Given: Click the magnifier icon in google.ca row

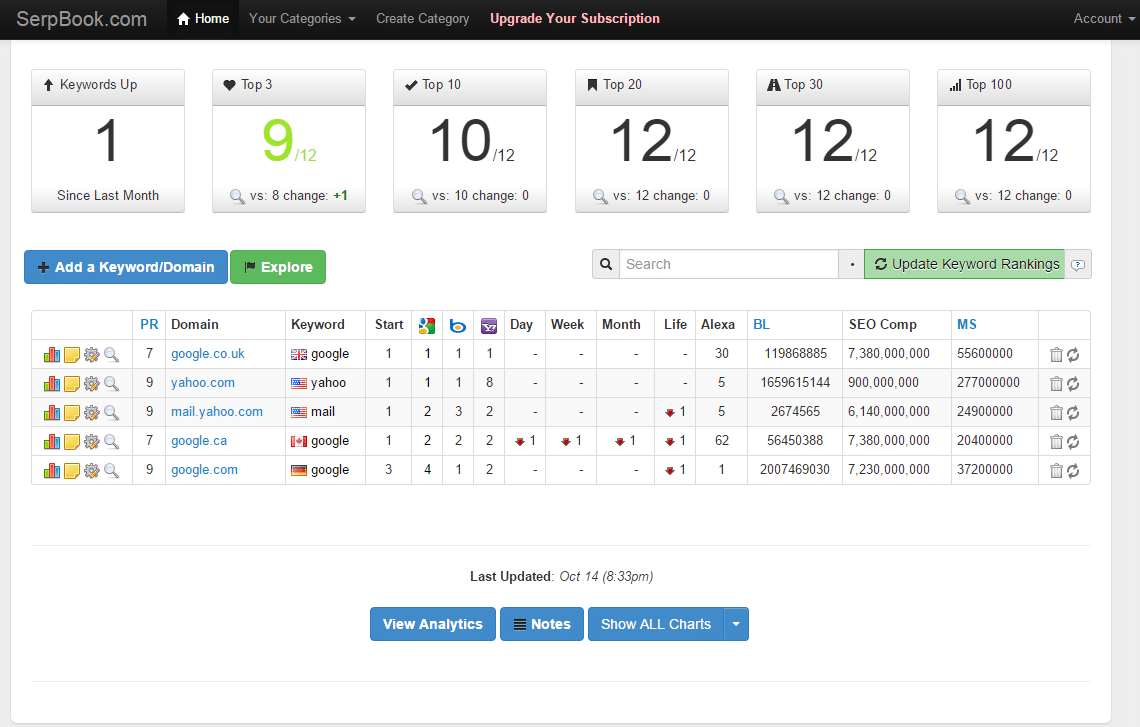Looking at the screenshot, I should pos(111,441).
